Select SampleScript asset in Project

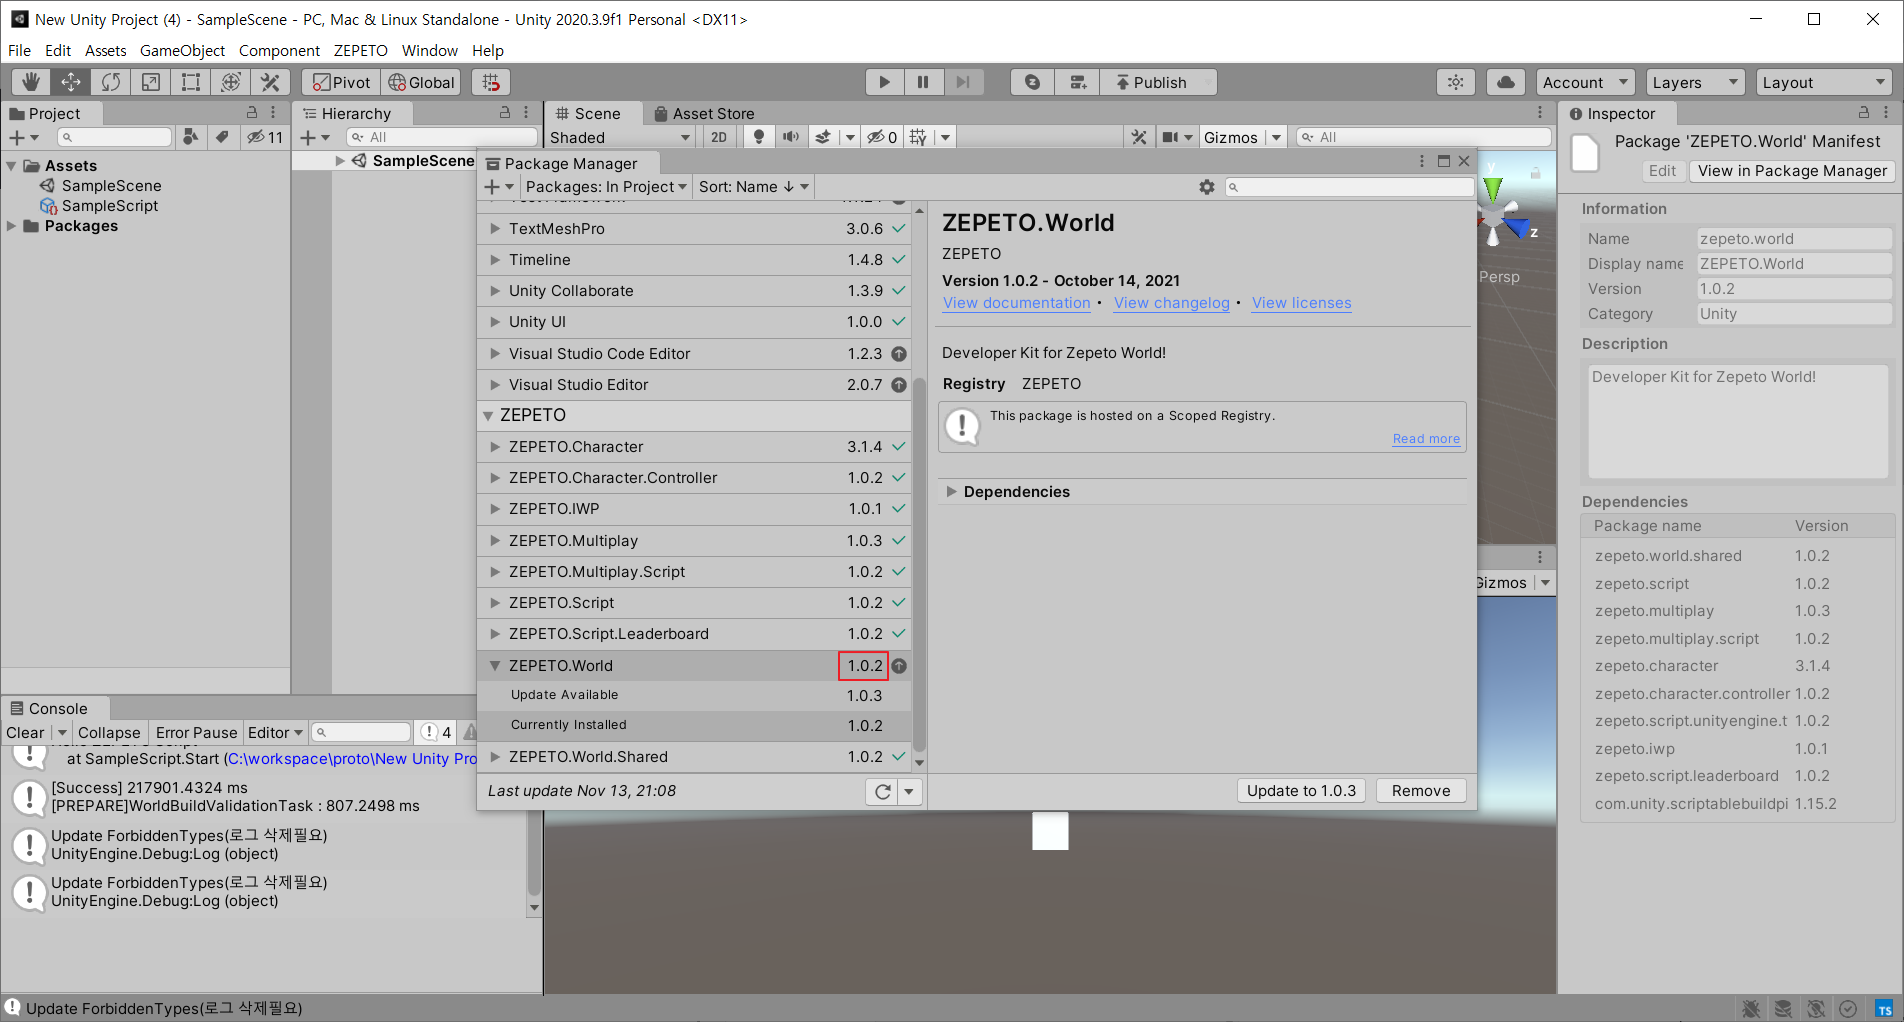[x=110, y=206]
